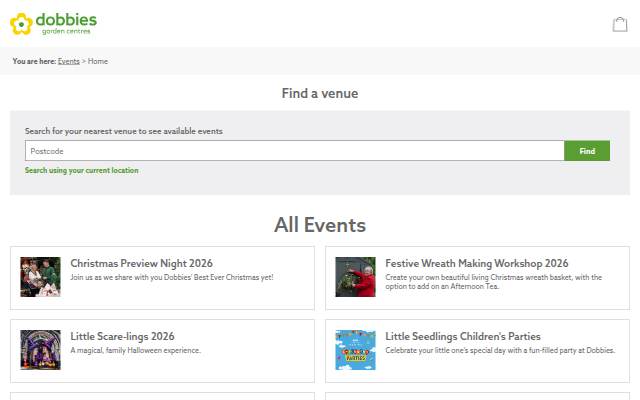
Task: Follow the Events breadcrumb link
Action: point(69,61)
